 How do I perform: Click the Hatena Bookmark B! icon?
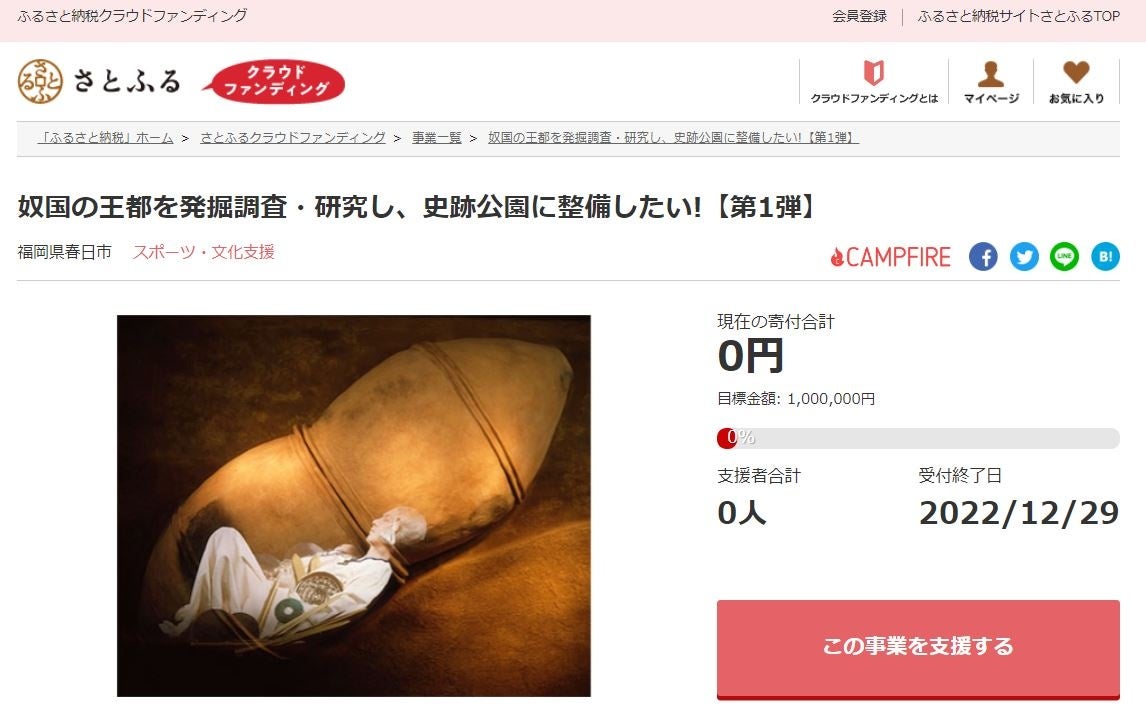pos(1105,256)
